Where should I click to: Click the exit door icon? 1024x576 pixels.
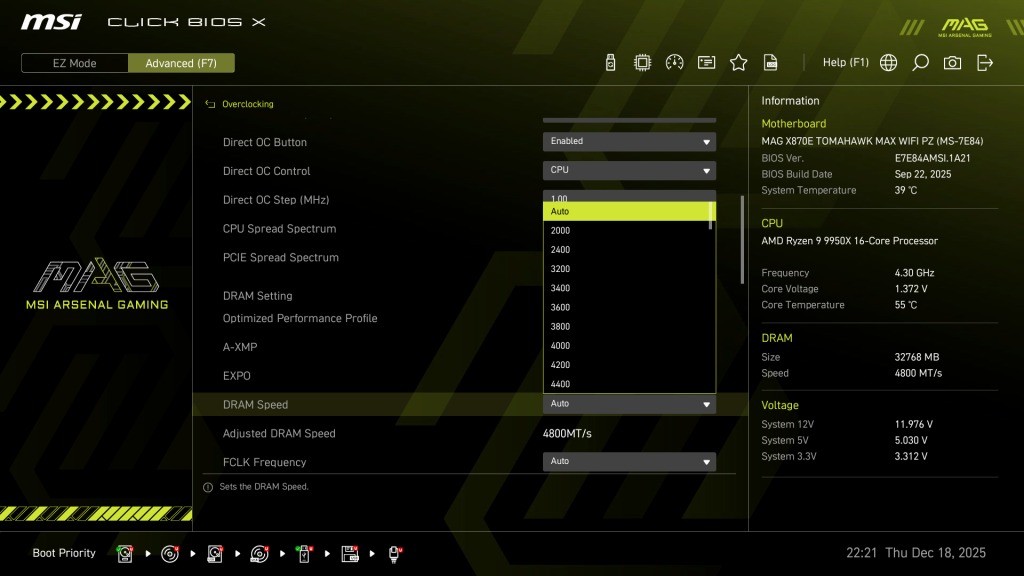[x=985, y=62]
